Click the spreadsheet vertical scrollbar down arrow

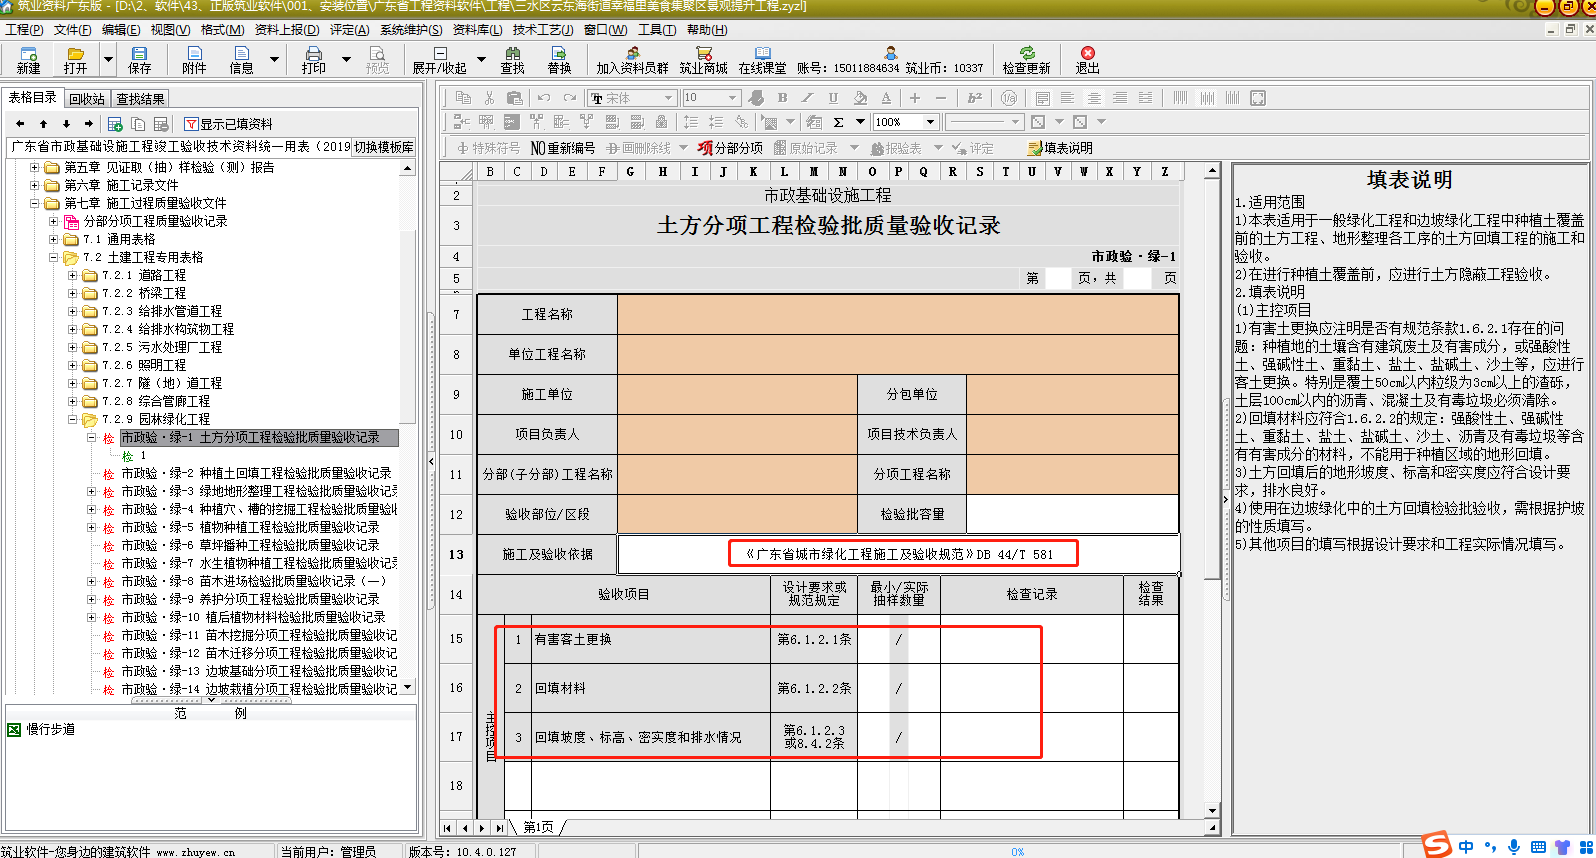tap(1212, 812)
